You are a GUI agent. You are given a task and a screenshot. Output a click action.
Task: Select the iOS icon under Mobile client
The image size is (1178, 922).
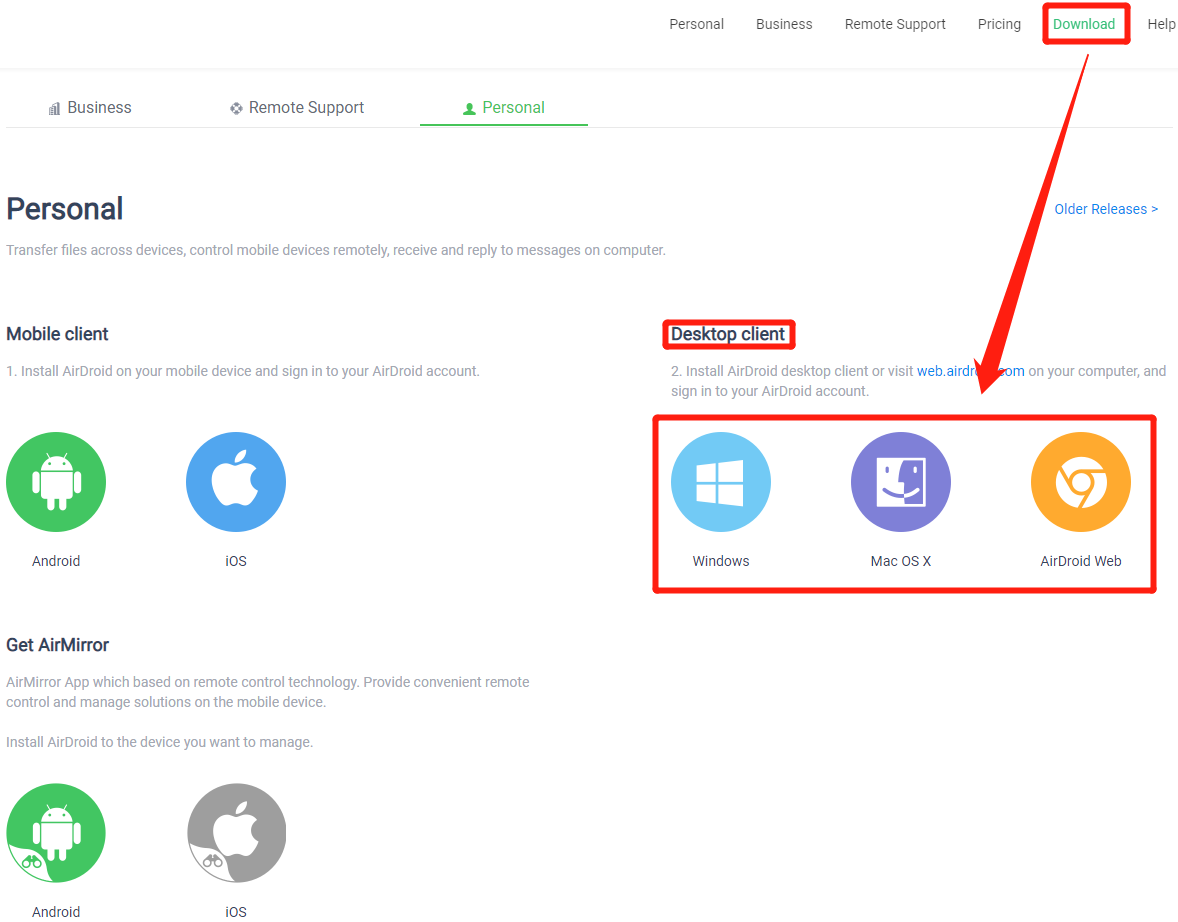236,481
